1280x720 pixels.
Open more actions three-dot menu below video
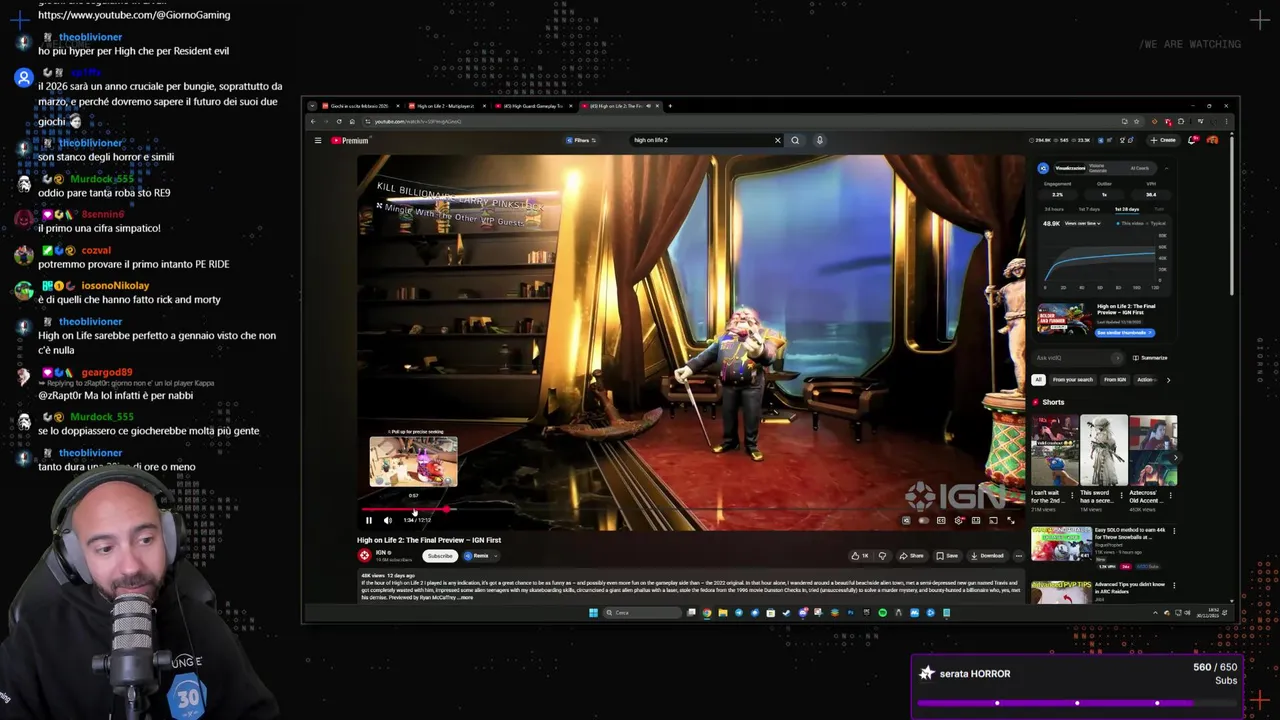click(x=1019, y=556)
